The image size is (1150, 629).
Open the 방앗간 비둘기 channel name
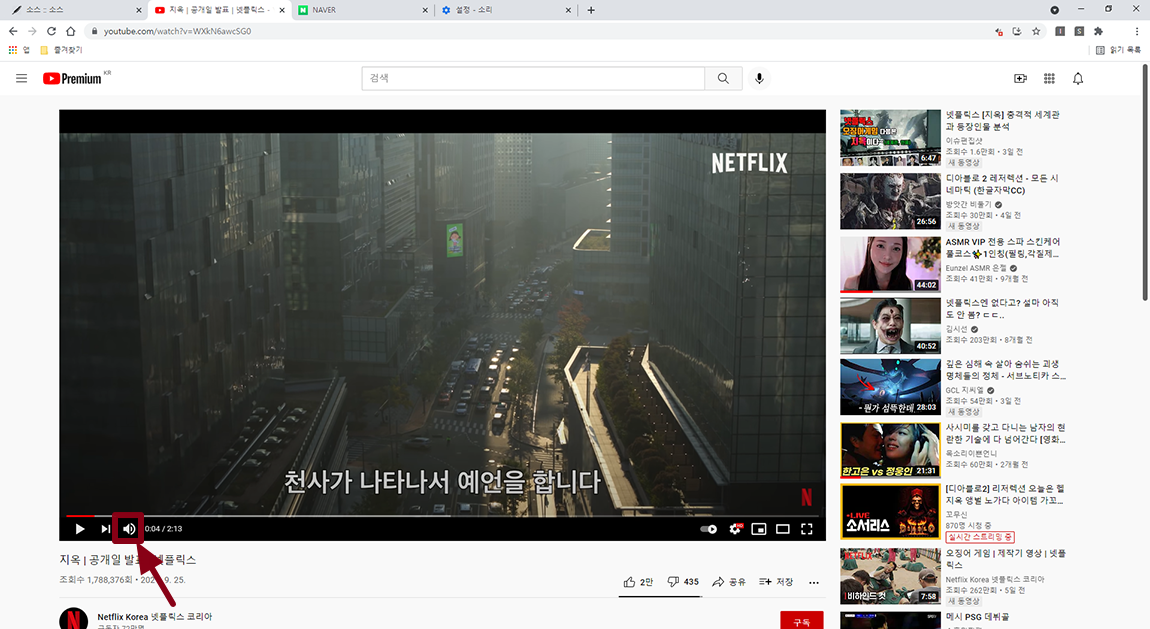968,205
